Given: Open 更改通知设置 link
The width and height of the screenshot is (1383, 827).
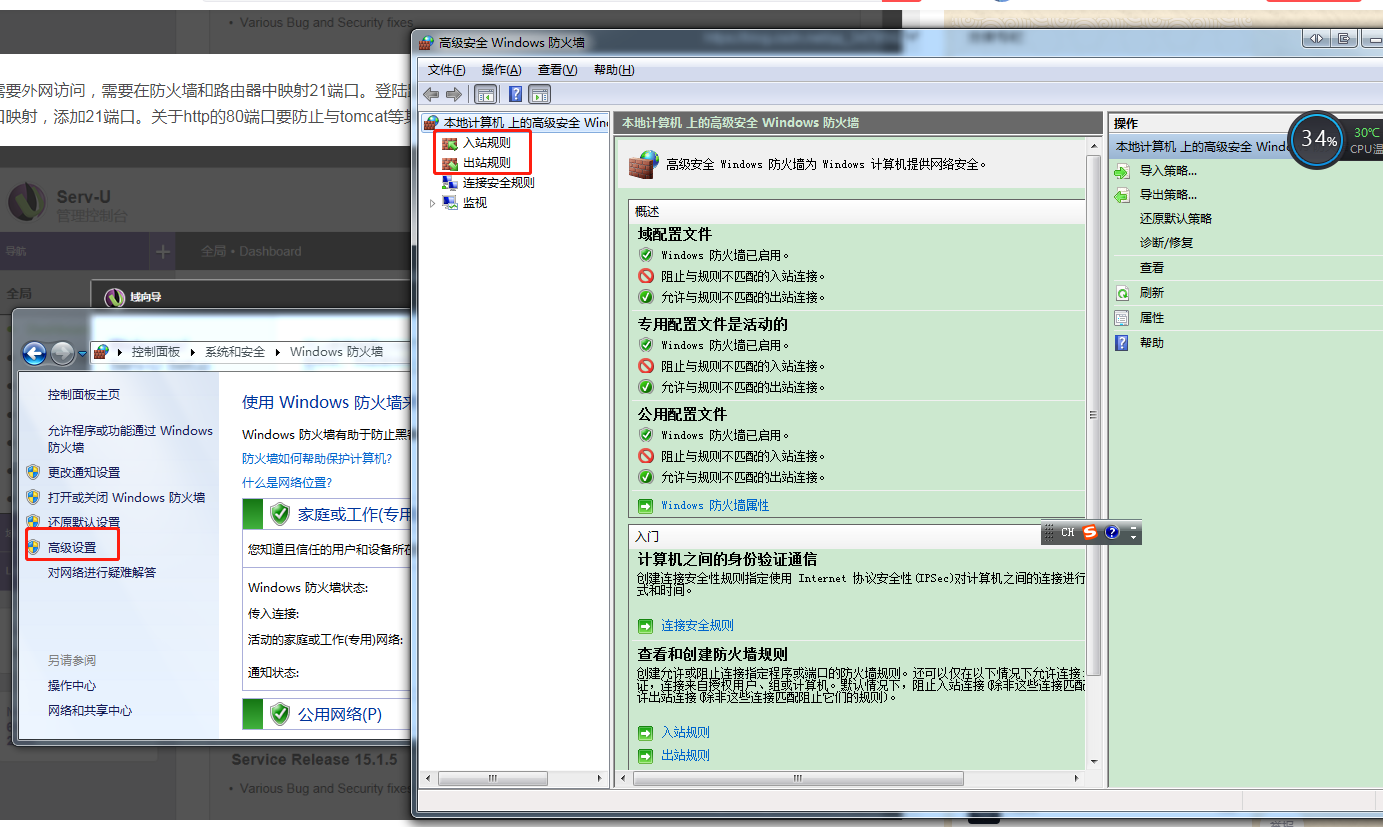Looking at the screenshot, I should point(84,473).
